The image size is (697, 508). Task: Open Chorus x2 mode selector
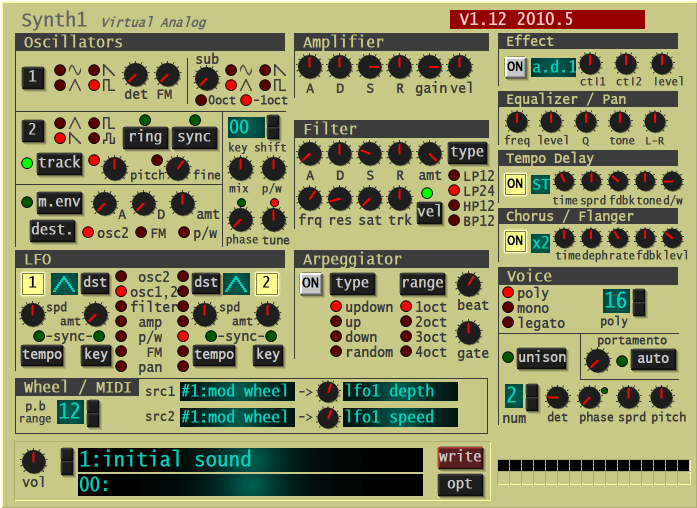[x=540, y=243]
